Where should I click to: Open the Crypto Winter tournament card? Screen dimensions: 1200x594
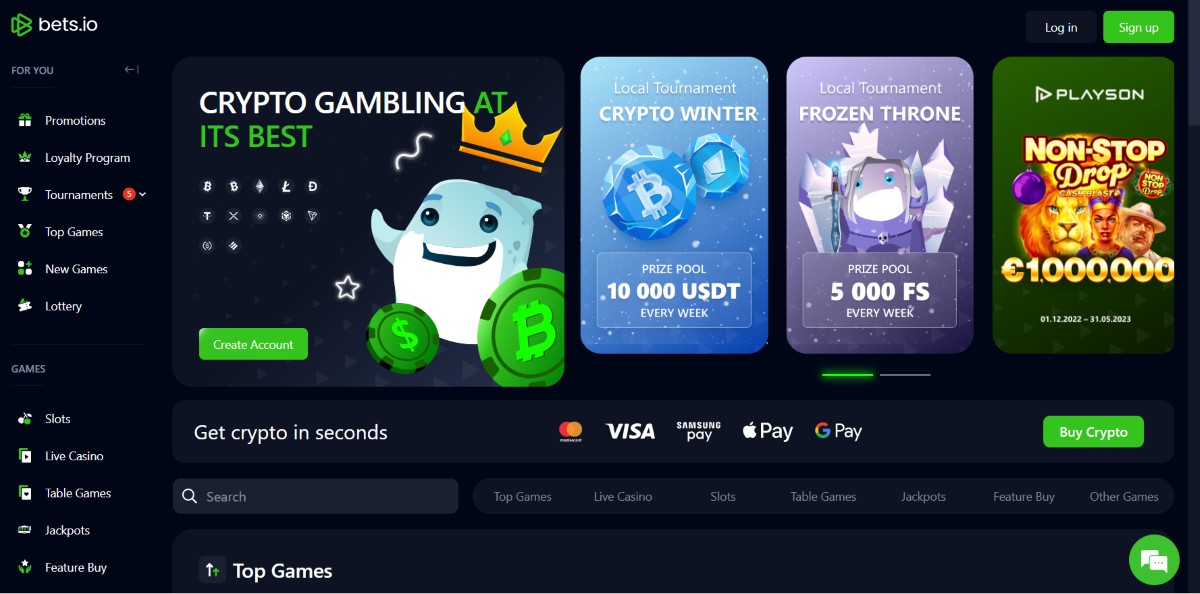[x=674, y=205]
